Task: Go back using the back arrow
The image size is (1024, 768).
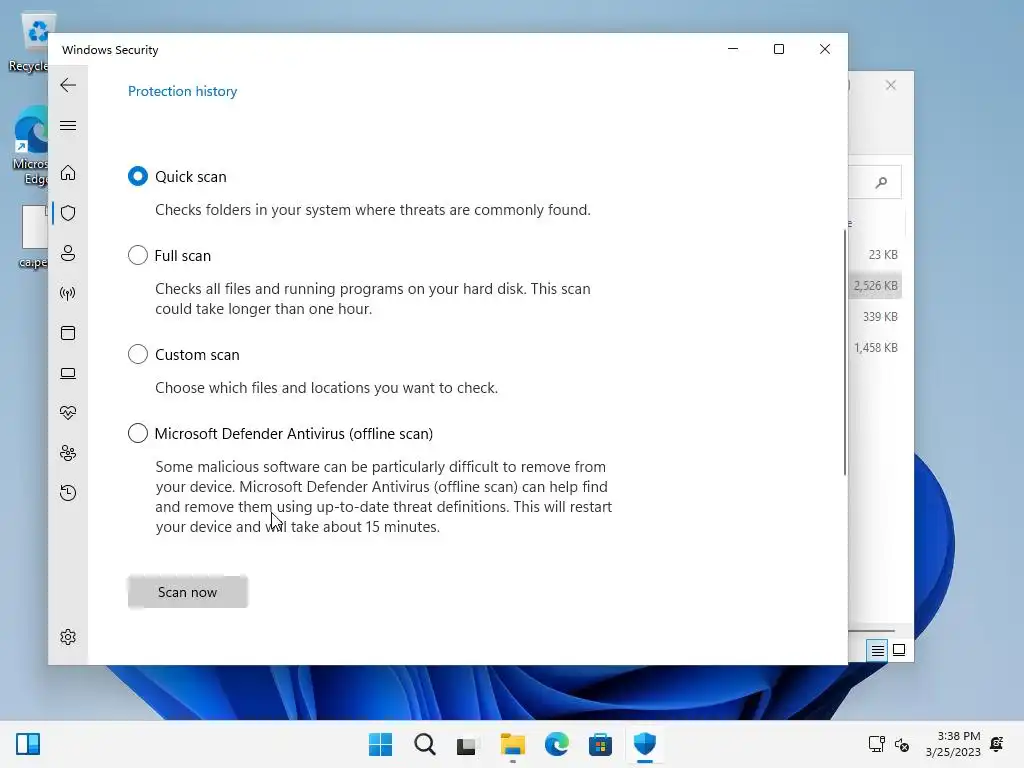Action: [68, 85]
